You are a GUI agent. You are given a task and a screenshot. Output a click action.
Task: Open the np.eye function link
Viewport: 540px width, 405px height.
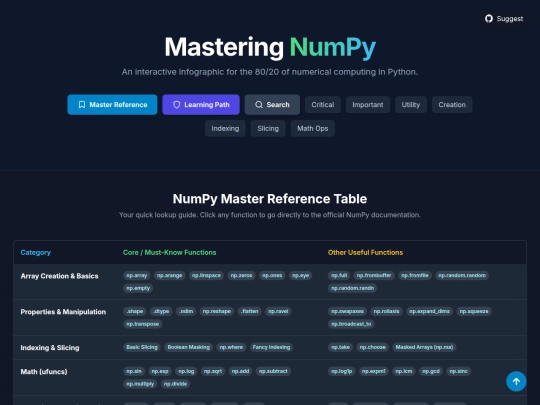pos(300,276)
